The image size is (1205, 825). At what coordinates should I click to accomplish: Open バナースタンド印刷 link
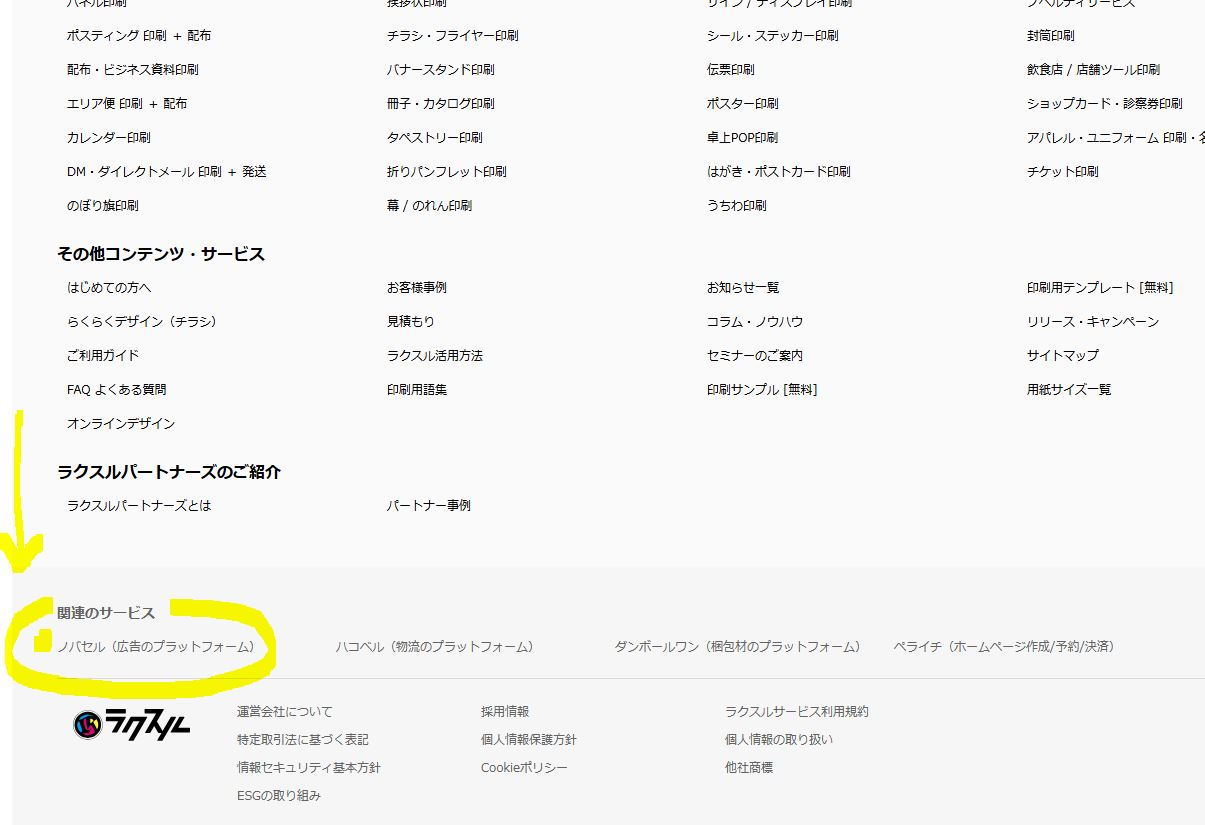point(441,70)
